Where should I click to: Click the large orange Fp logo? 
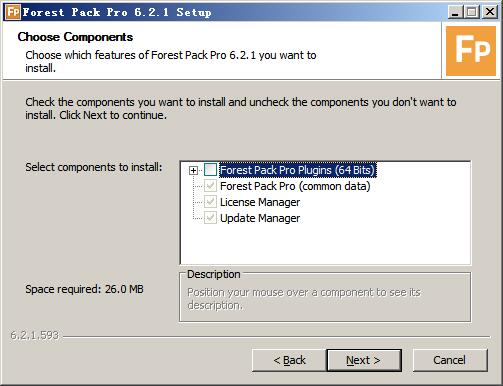(x=471, y=51)
